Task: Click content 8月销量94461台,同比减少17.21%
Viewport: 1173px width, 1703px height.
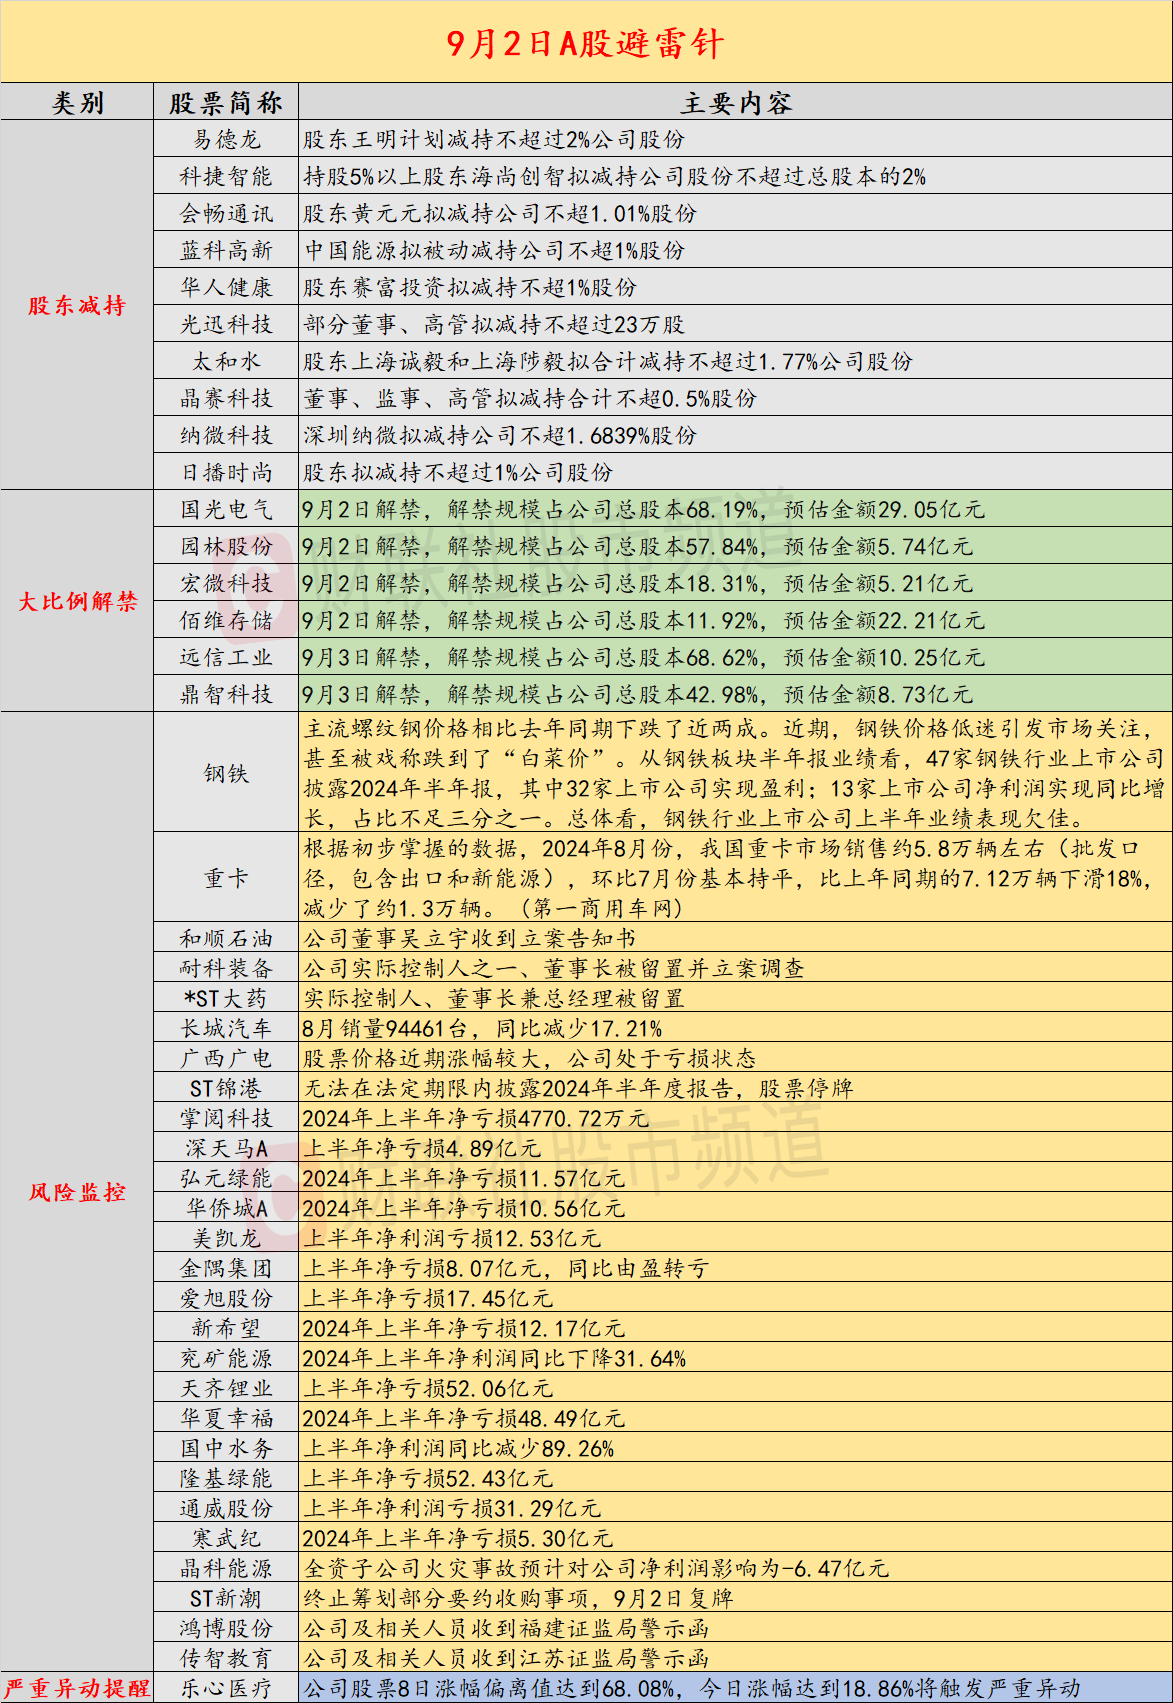Action: 482,1029
